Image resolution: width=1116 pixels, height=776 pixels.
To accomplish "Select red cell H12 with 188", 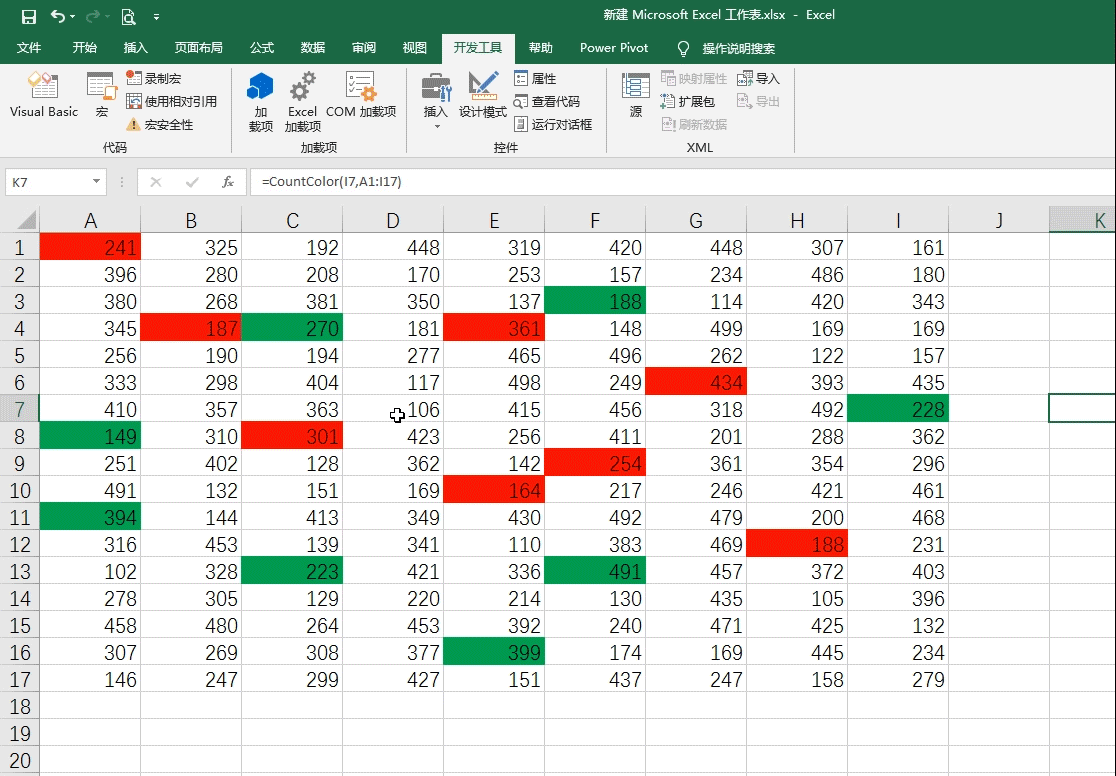I will [x=797, y=544].
